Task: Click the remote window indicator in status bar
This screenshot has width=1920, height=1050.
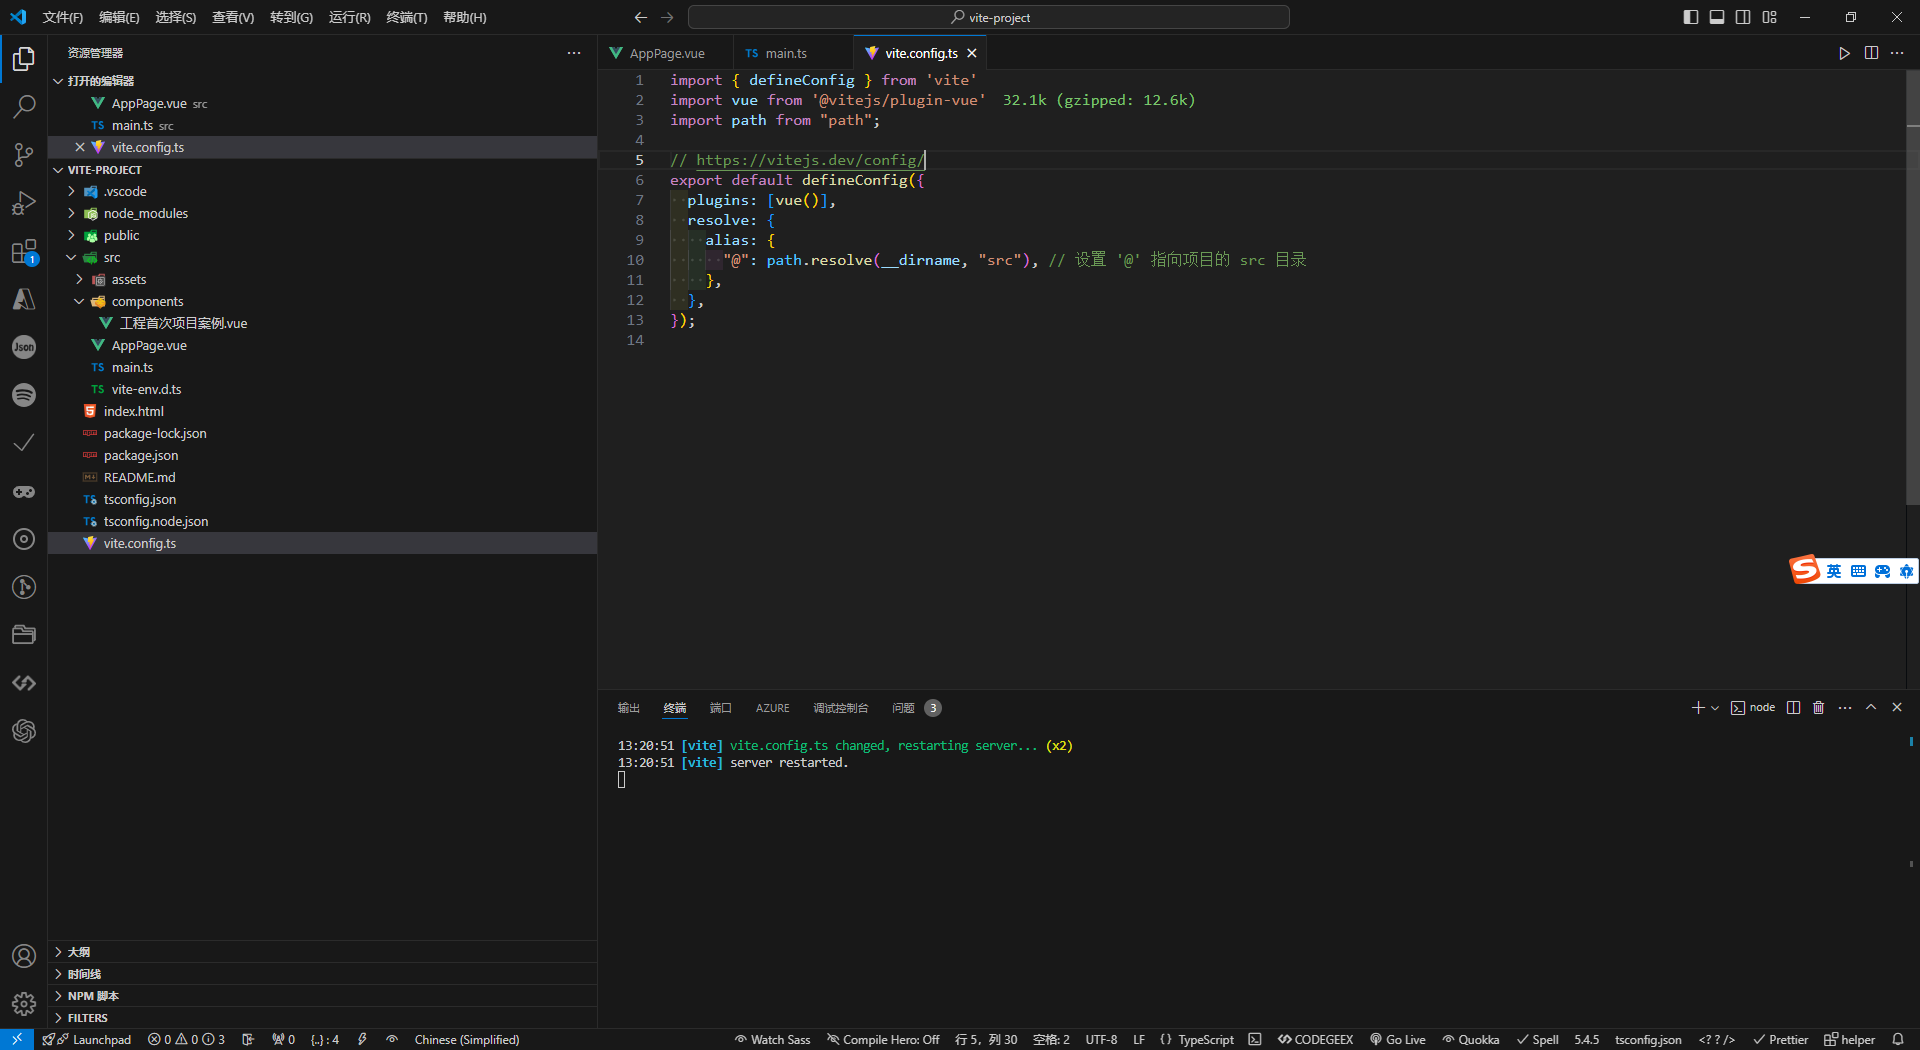Action: pos(17,1040)
